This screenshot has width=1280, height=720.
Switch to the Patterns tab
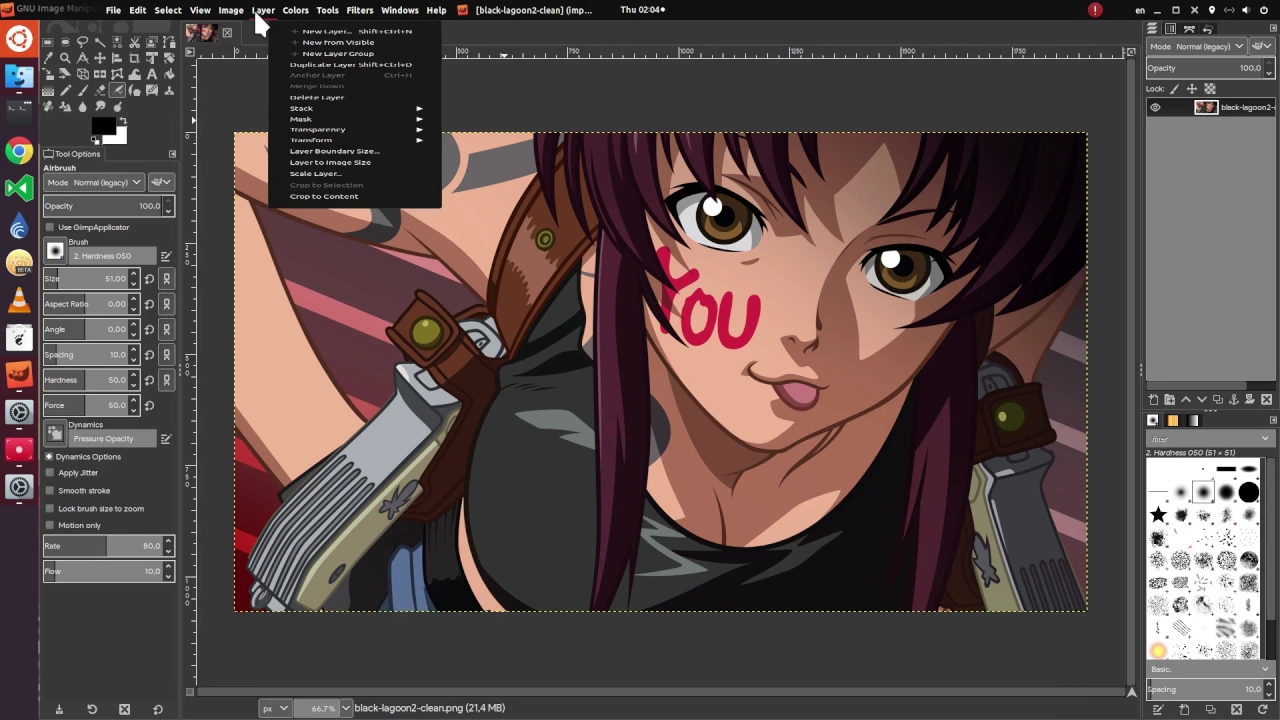1173,421
